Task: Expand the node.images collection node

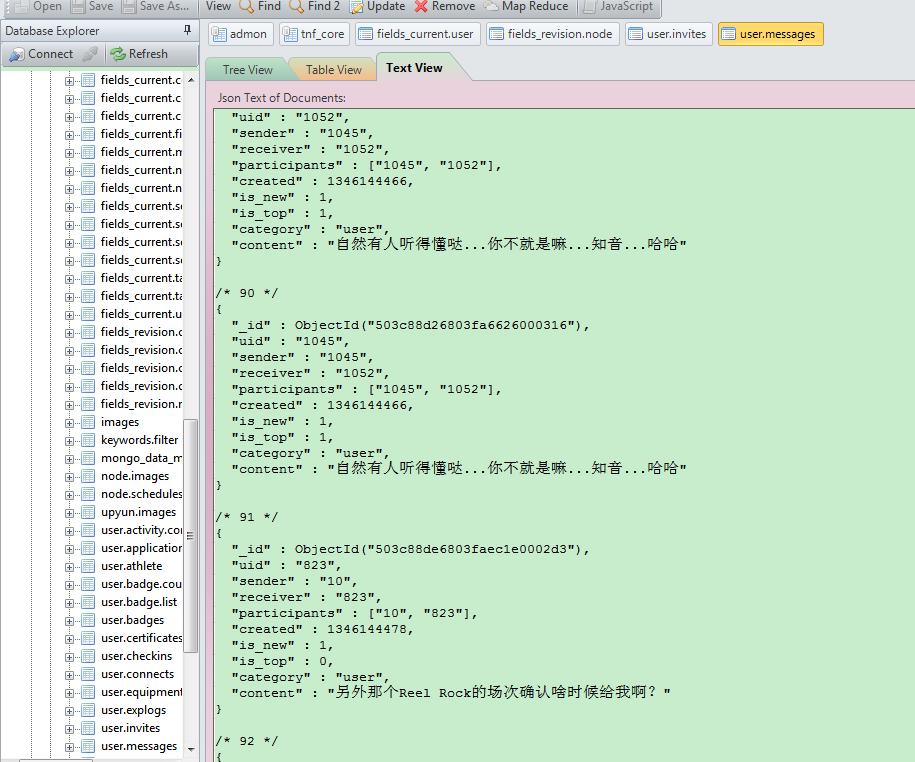Action: (x=69, y=477)
